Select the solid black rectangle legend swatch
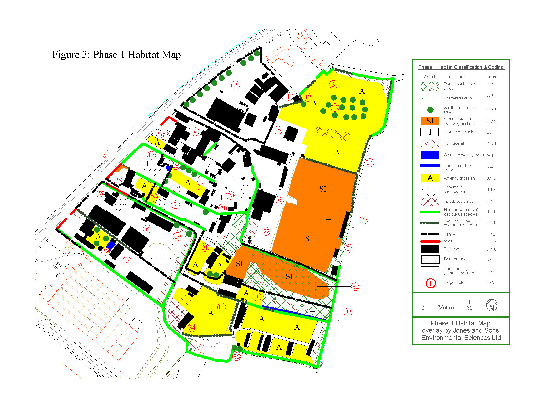Image resolution: width=558 pixels, height=394 pixels. click(430, 249)
